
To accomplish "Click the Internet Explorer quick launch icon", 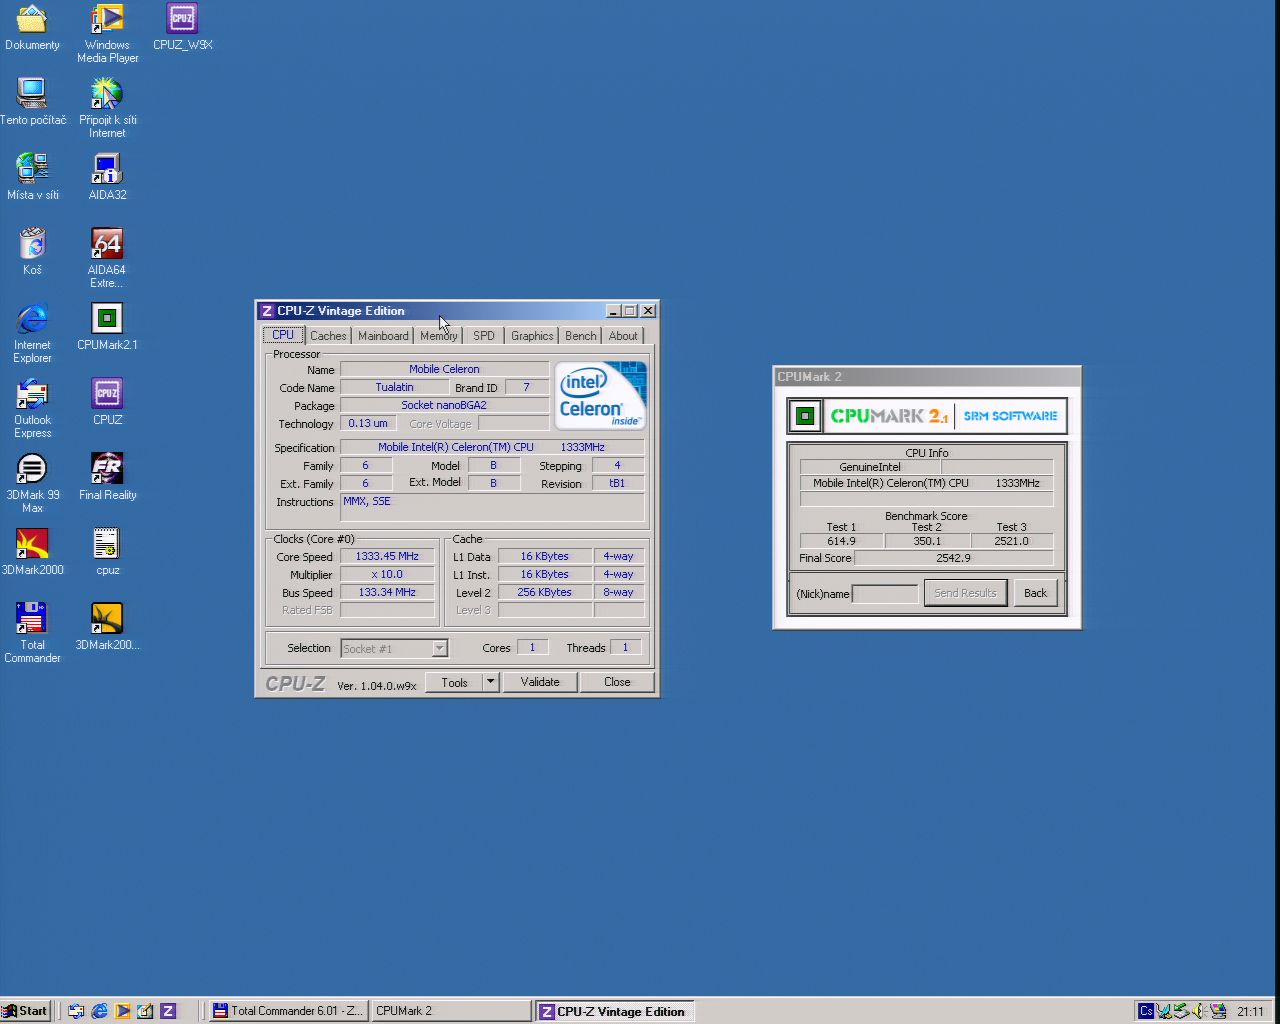I will (99, 1011).
